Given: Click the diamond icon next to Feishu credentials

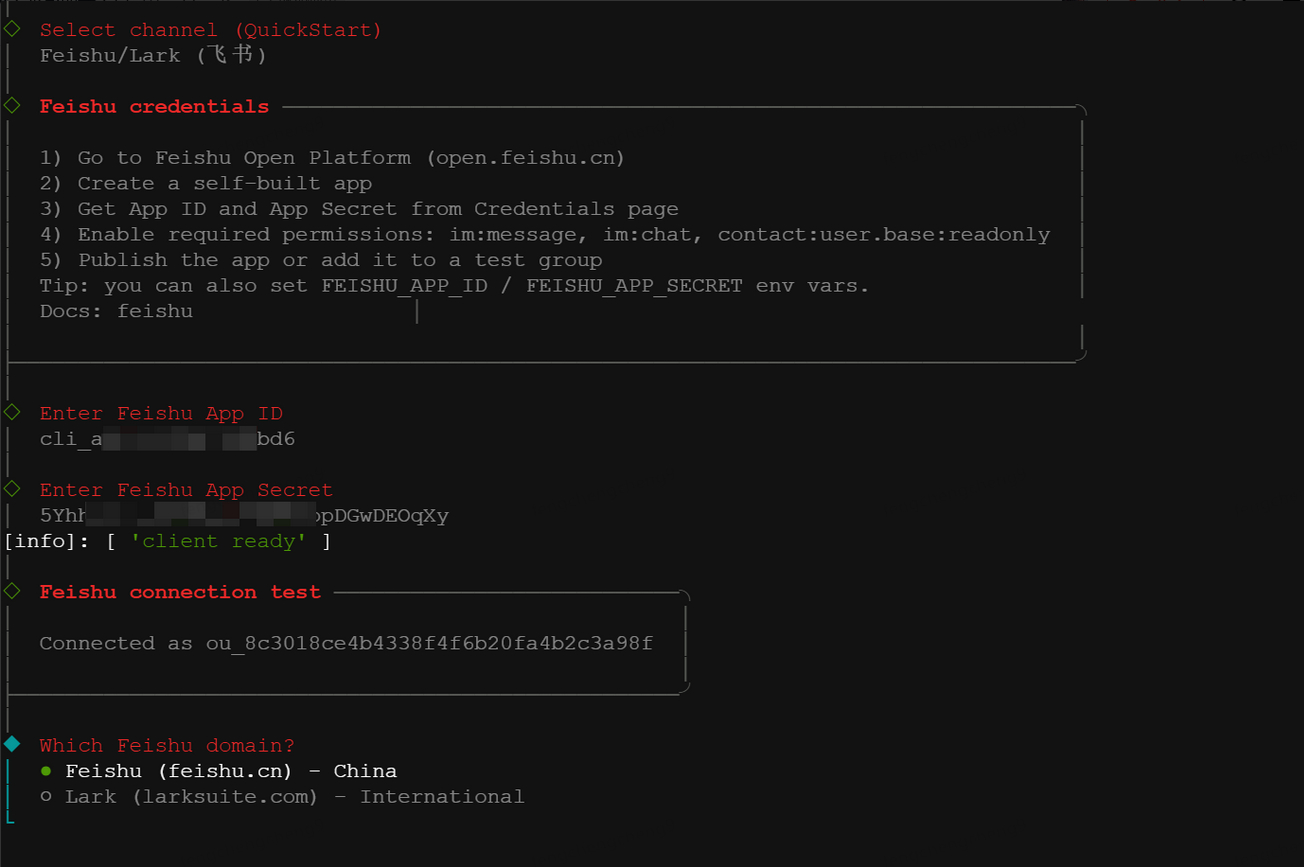Looking at the screenshot, I should (12, 105).
